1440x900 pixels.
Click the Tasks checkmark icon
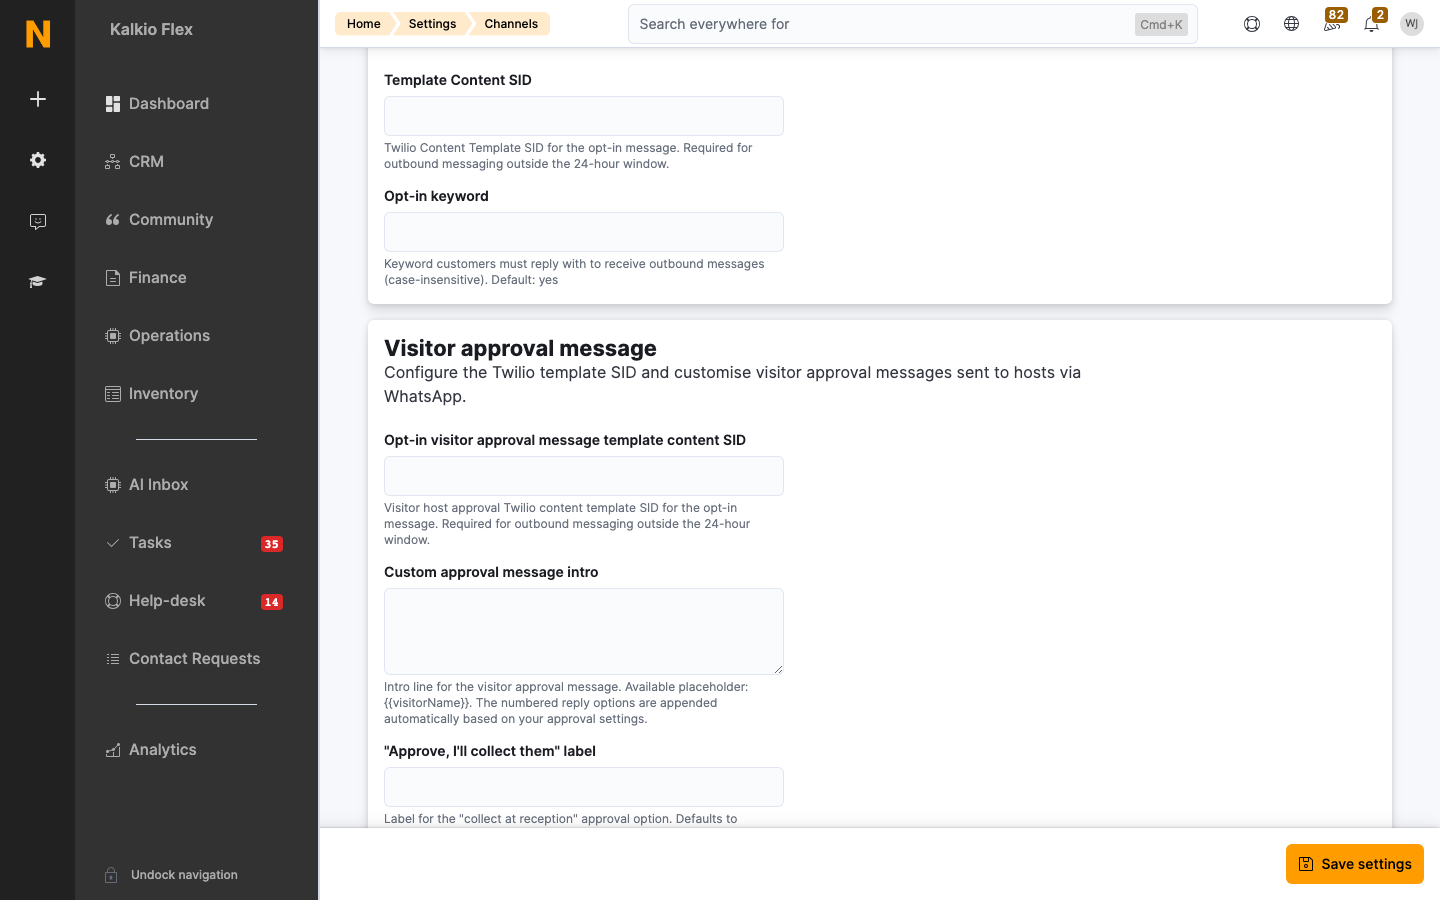tap(113, 543)
